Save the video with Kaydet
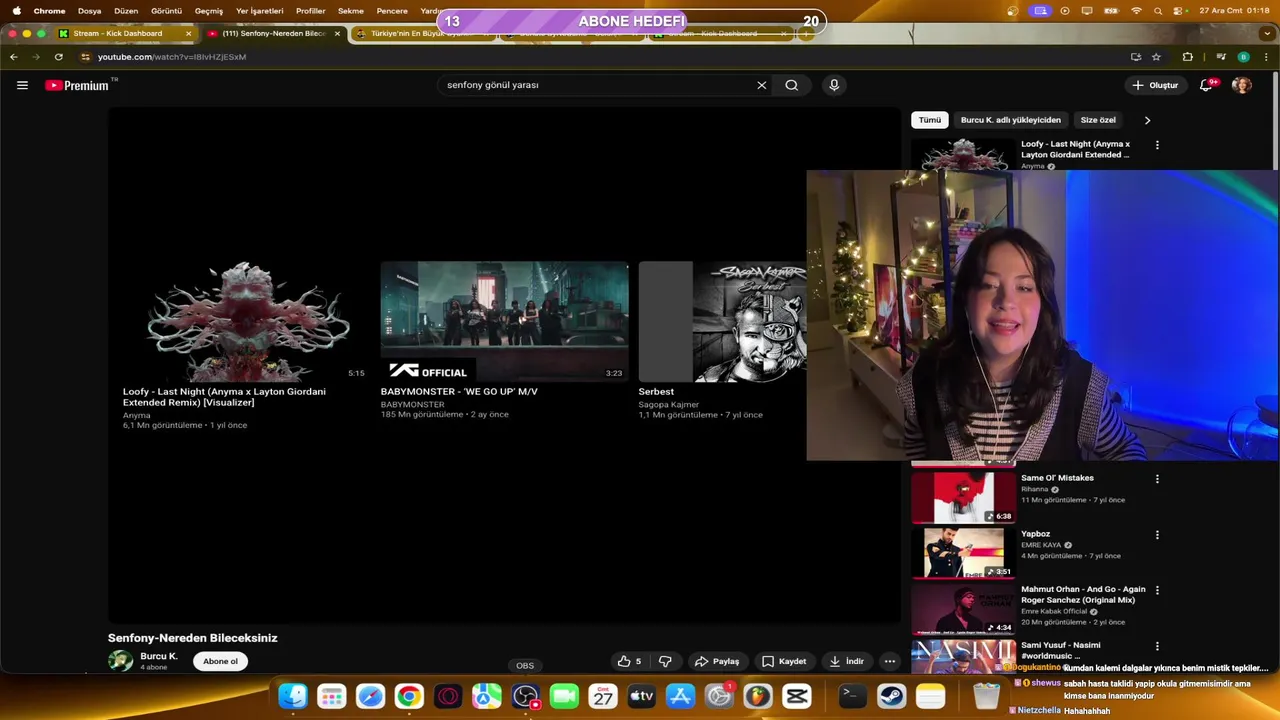 784,661
